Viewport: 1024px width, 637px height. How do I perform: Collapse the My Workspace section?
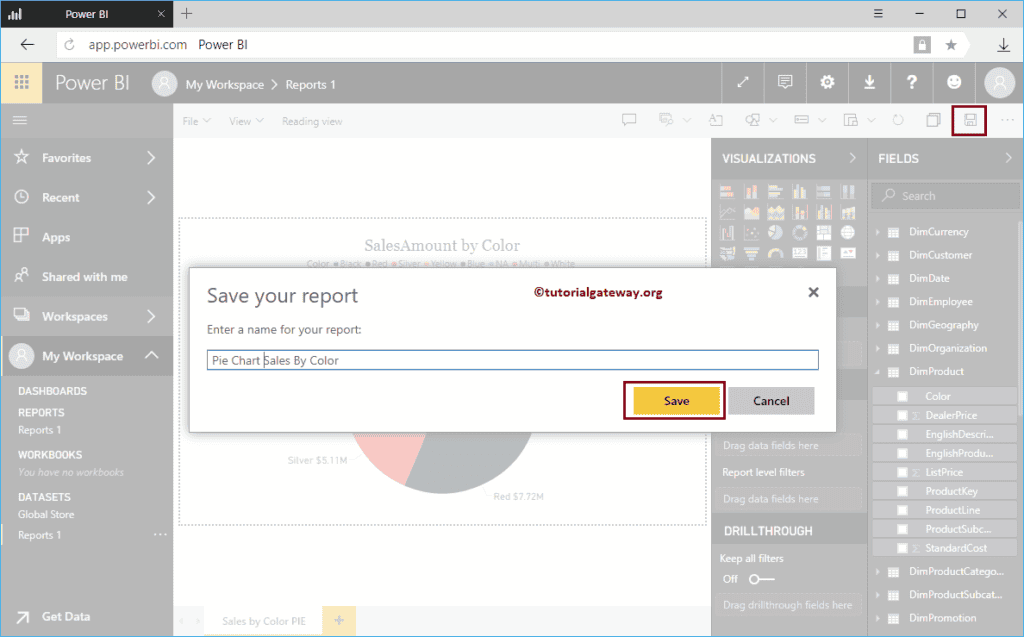(152, 355)
